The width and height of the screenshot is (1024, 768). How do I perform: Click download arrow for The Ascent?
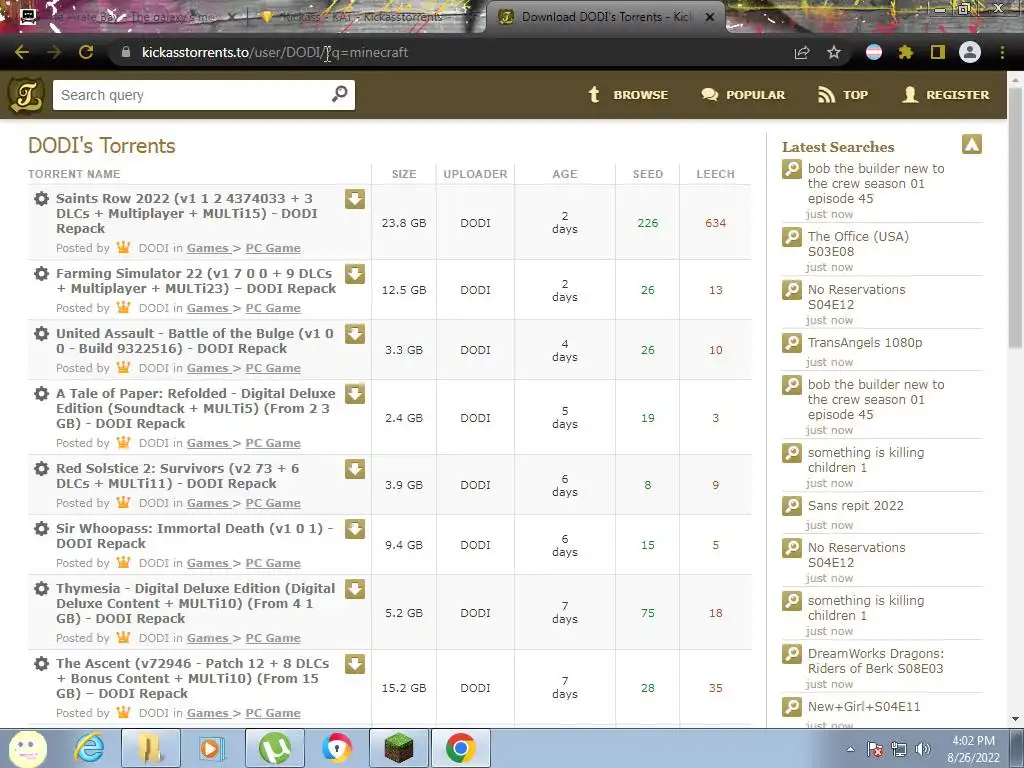coord(355,665)
